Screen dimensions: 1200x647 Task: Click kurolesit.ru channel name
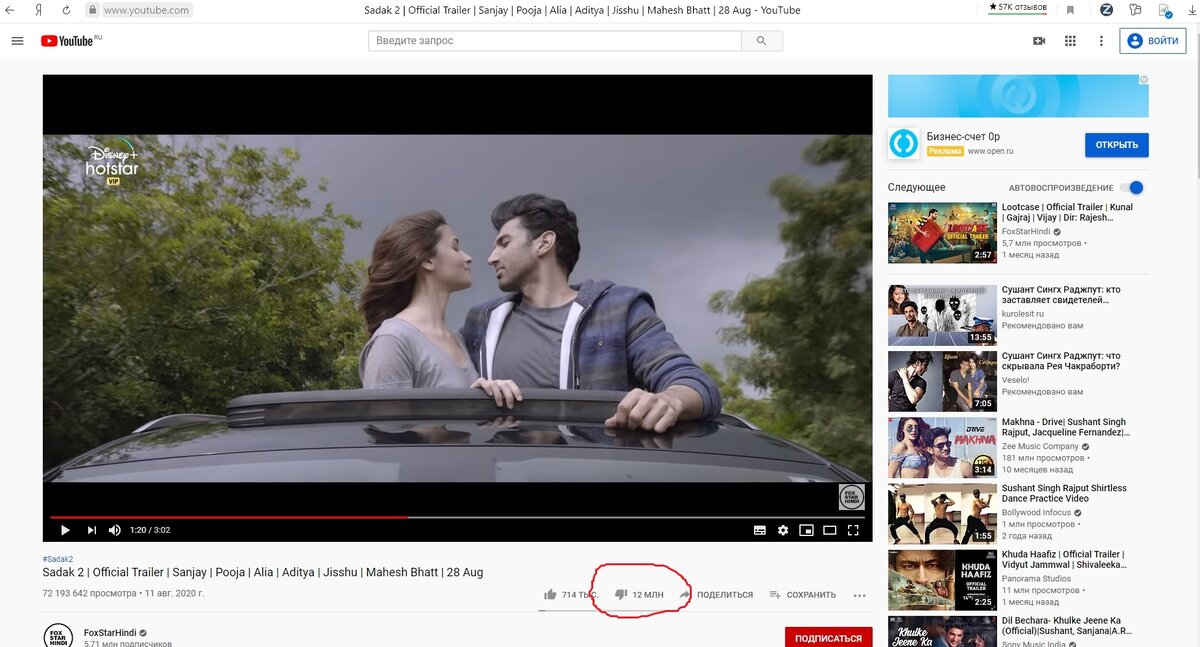point(1022,313)
